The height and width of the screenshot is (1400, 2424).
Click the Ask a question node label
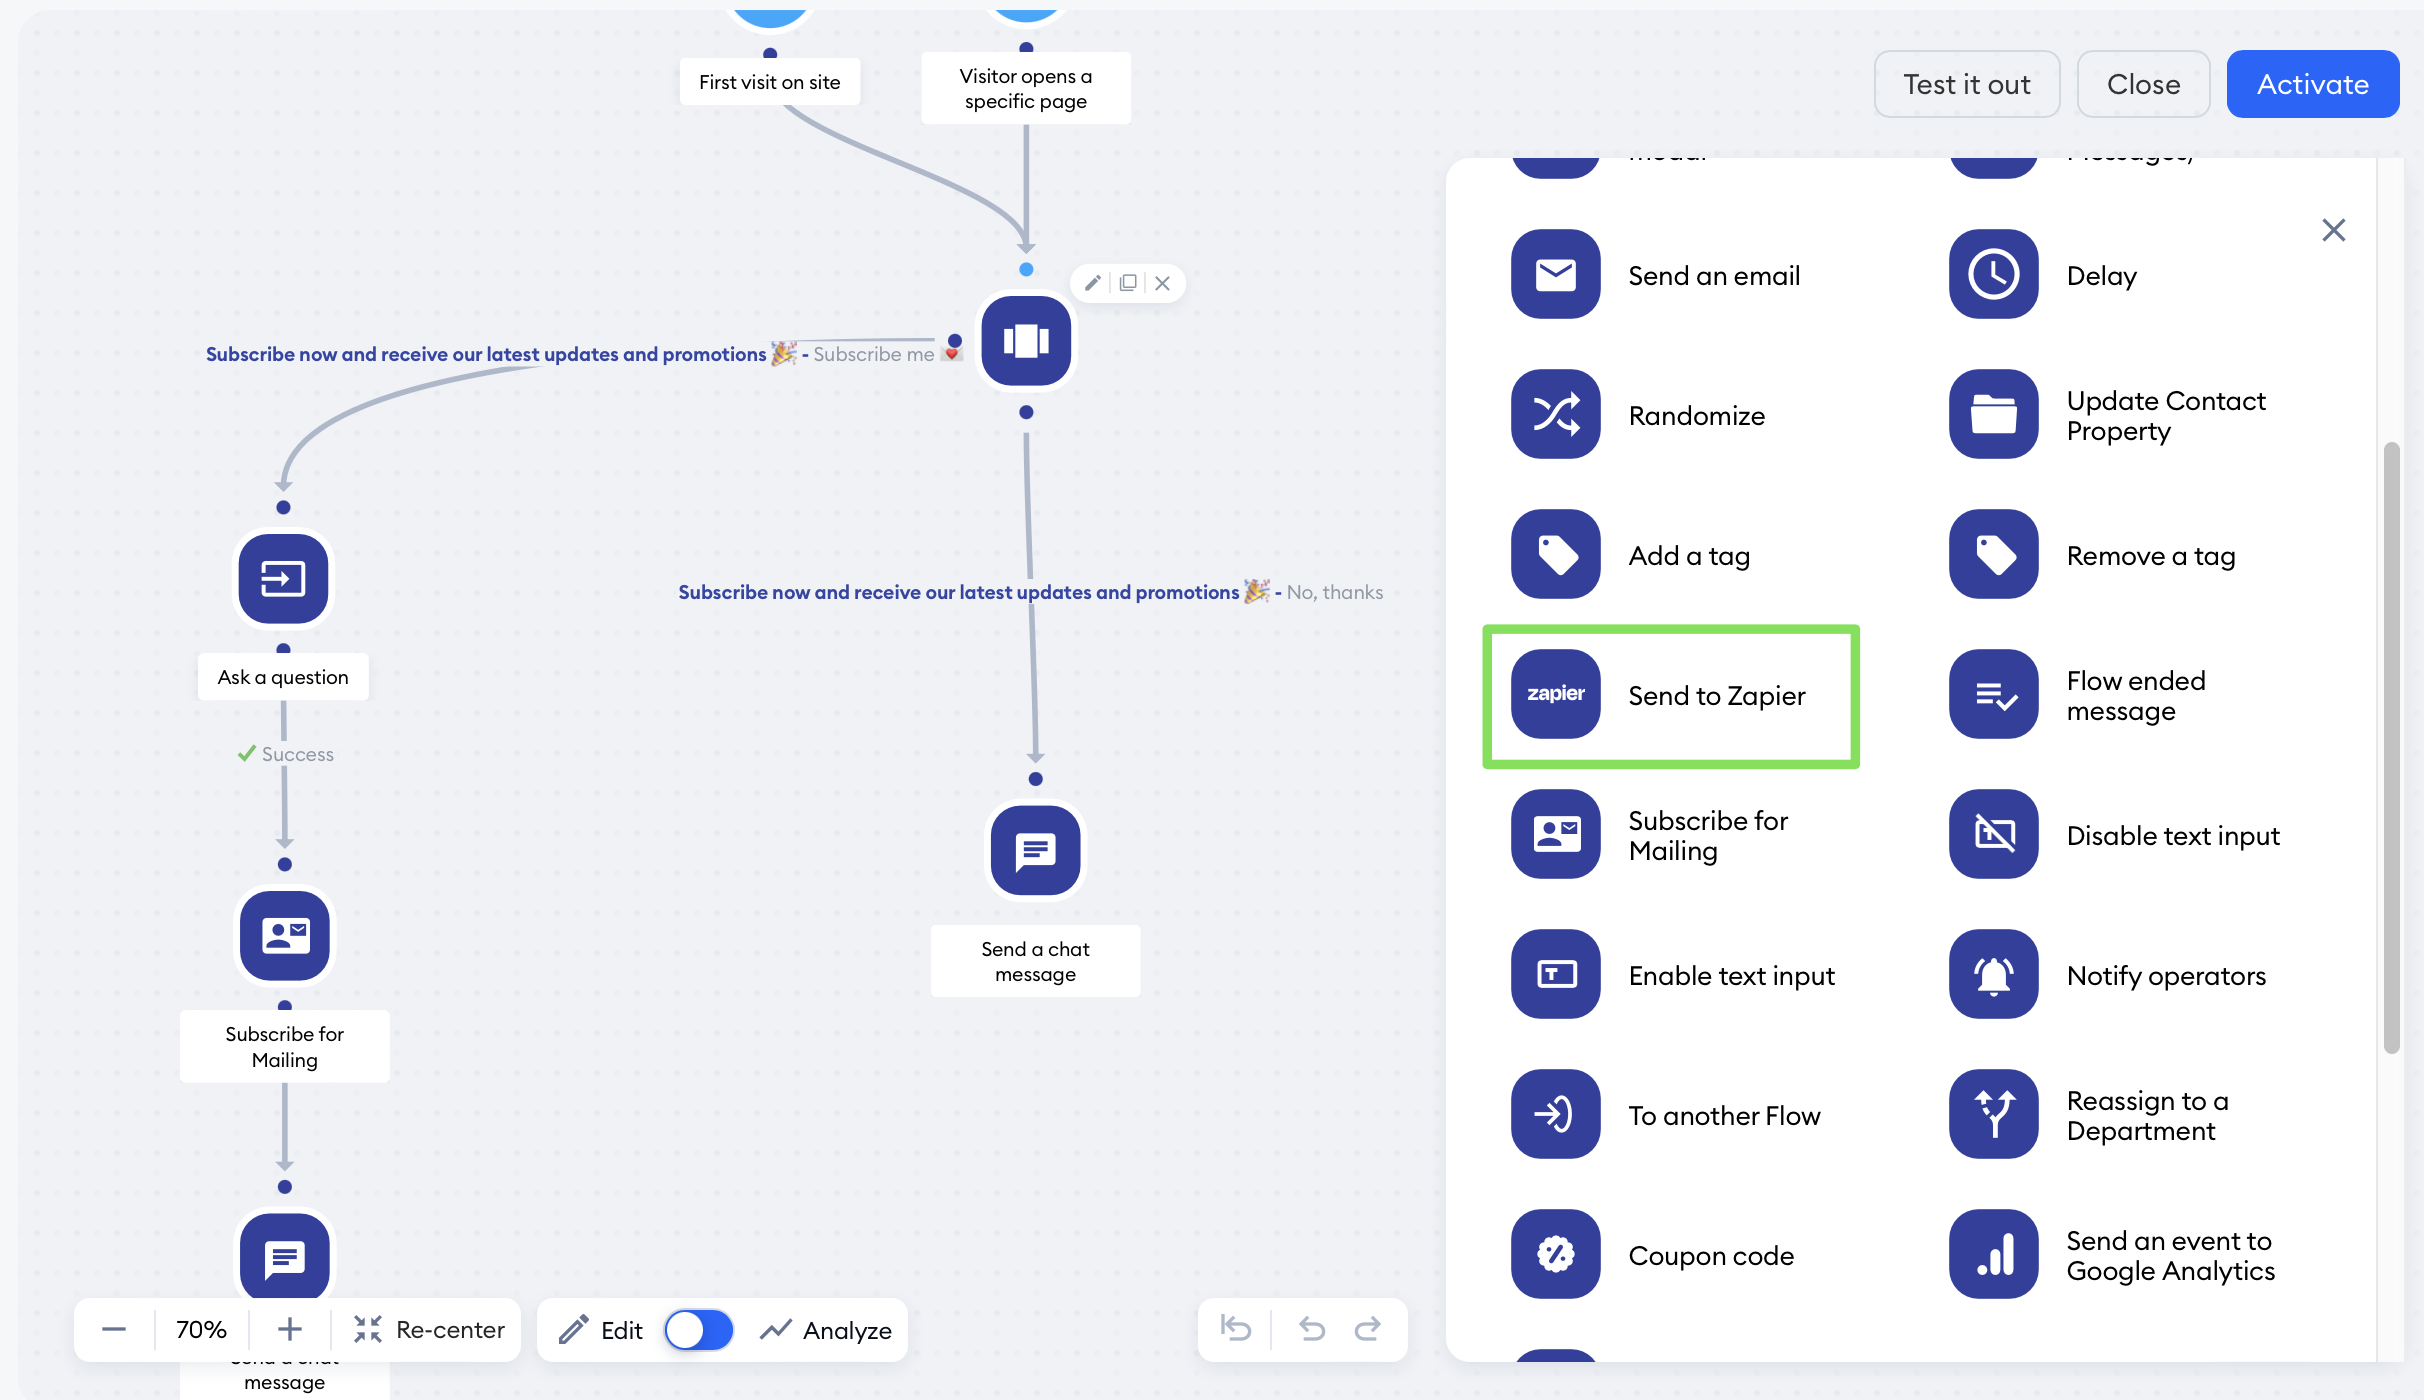[x=284, y=677]
